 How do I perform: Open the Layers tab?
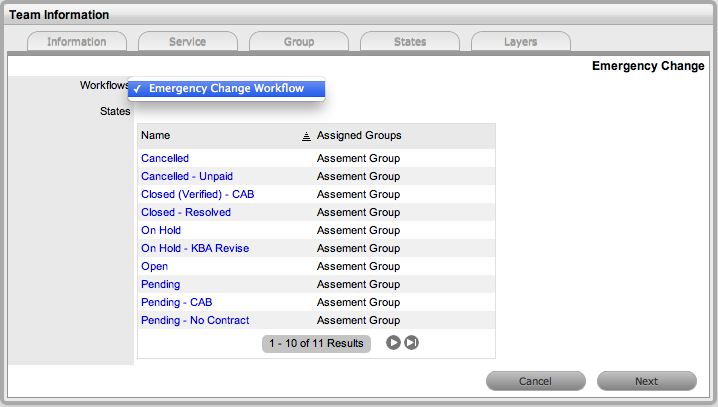click(520, 42)
